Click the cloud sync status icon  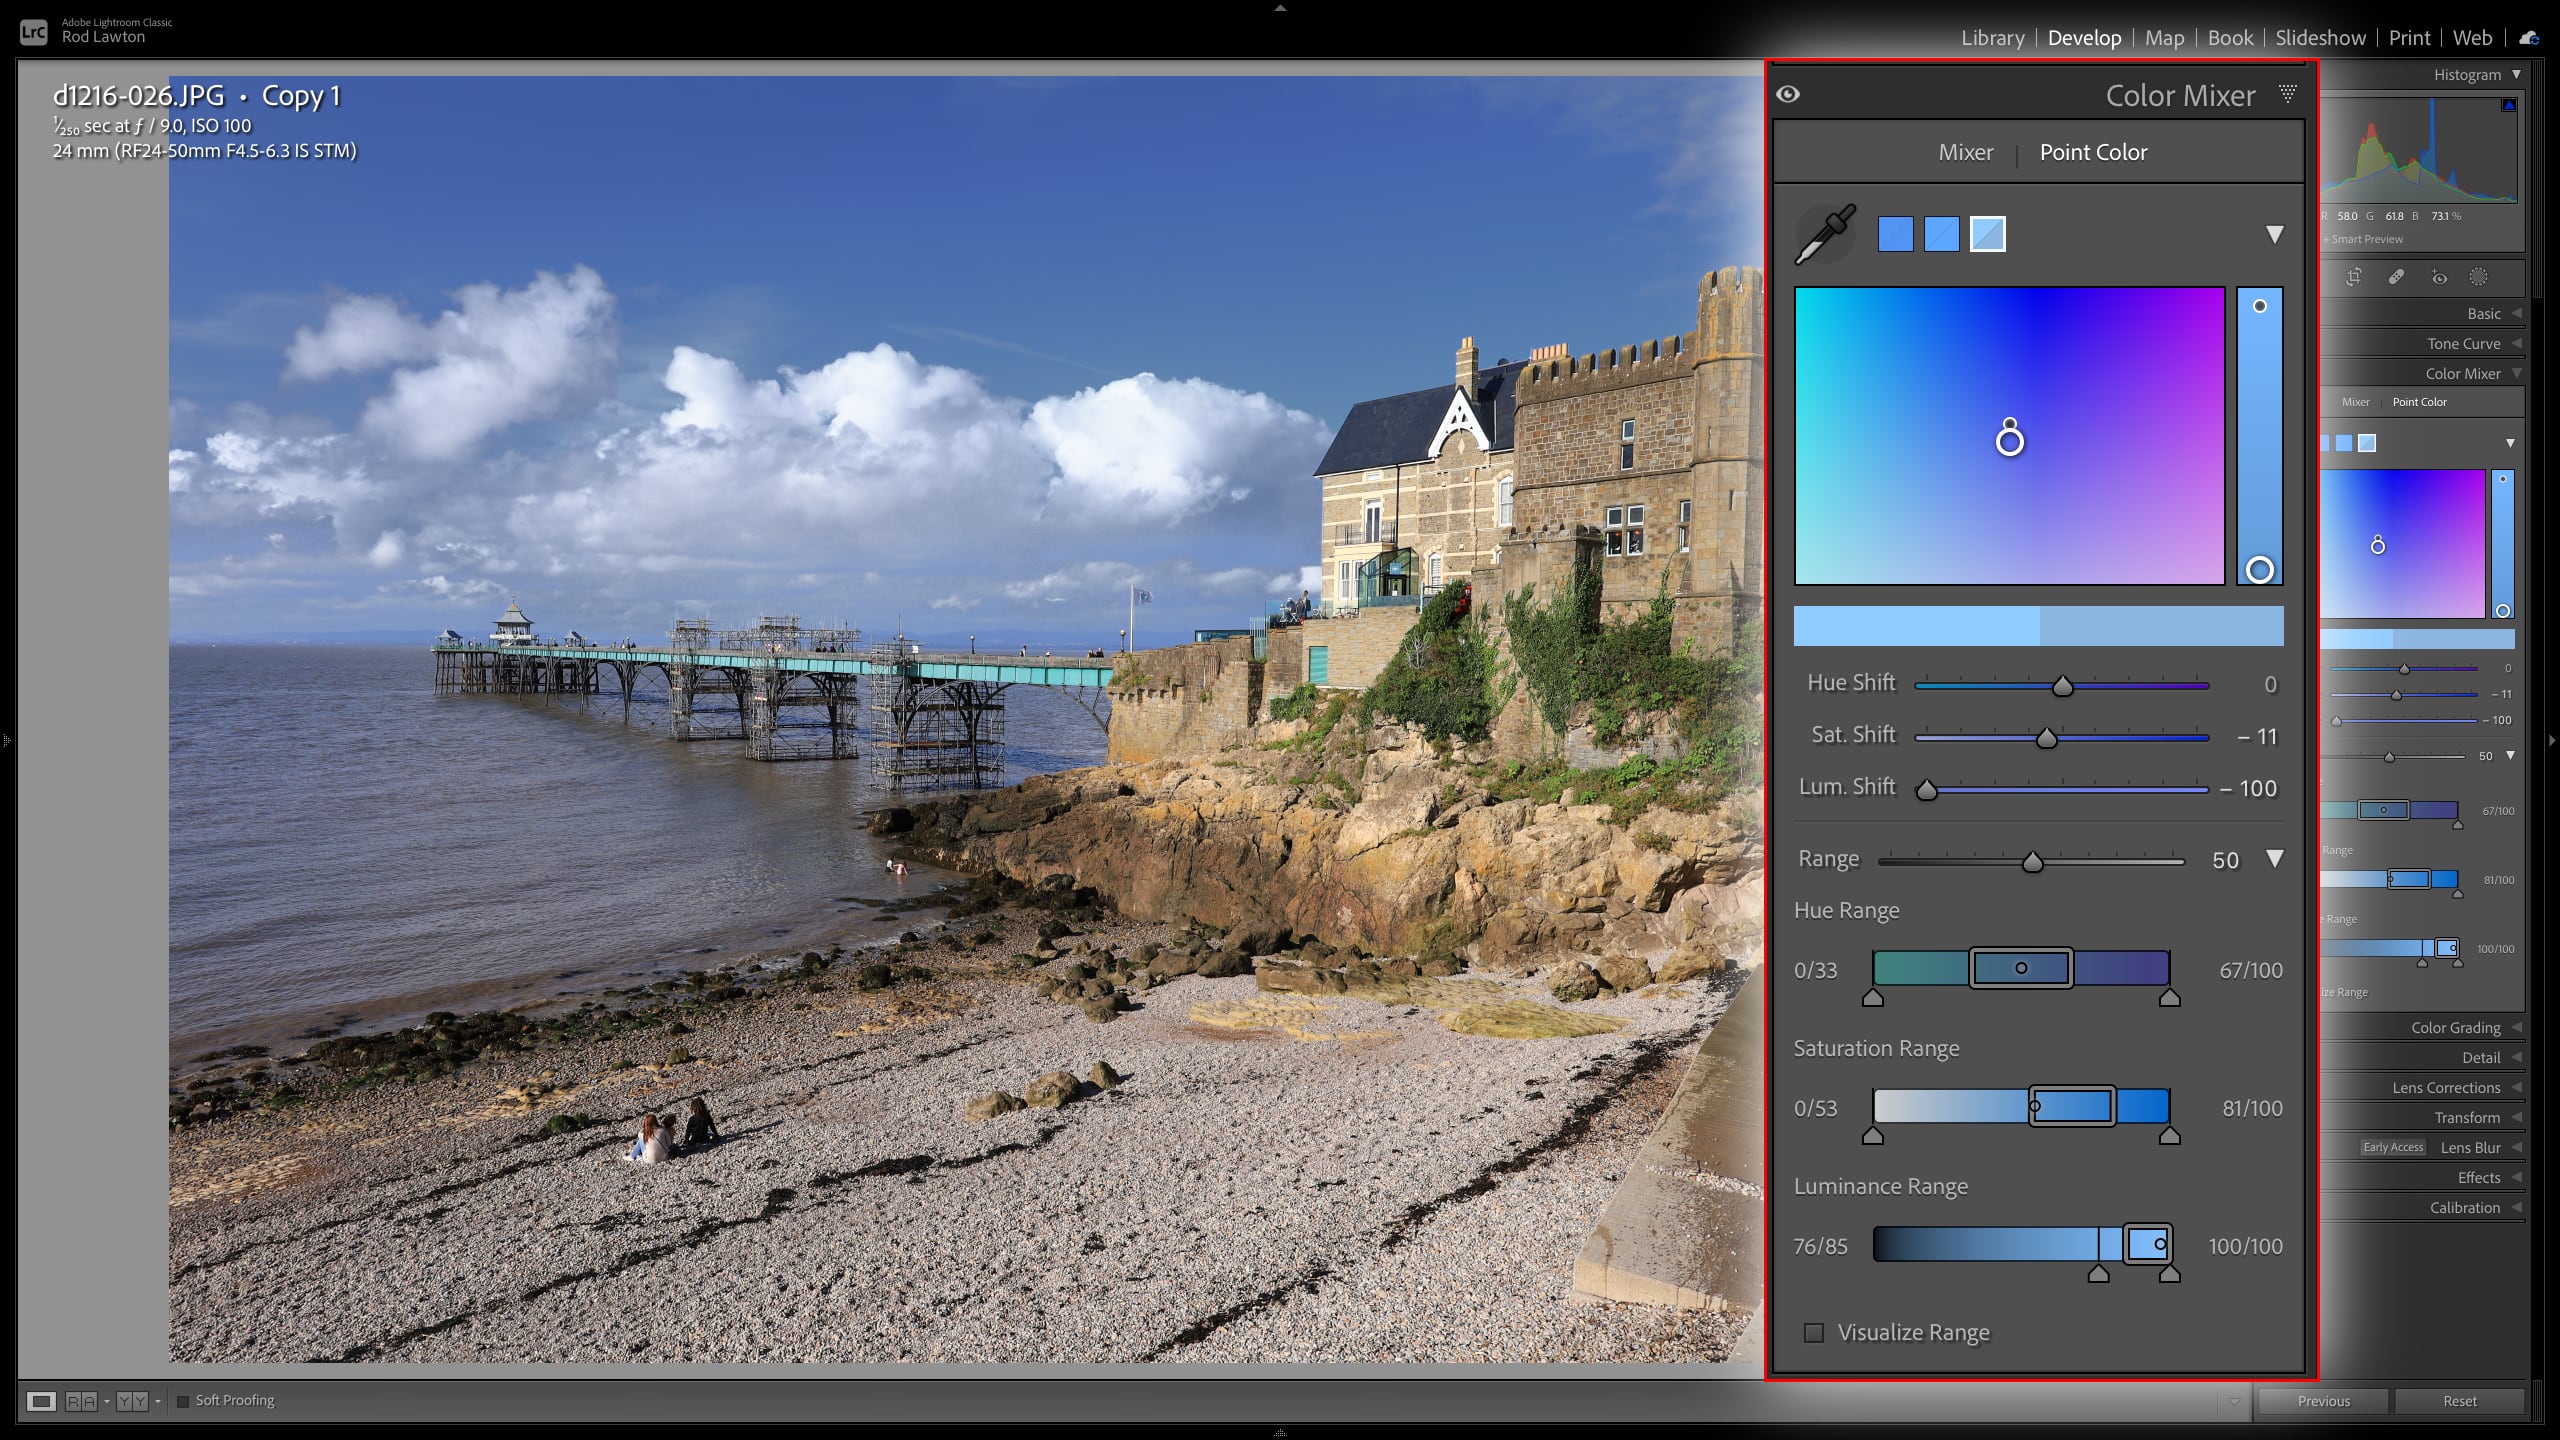click(x=2529, y=38)
